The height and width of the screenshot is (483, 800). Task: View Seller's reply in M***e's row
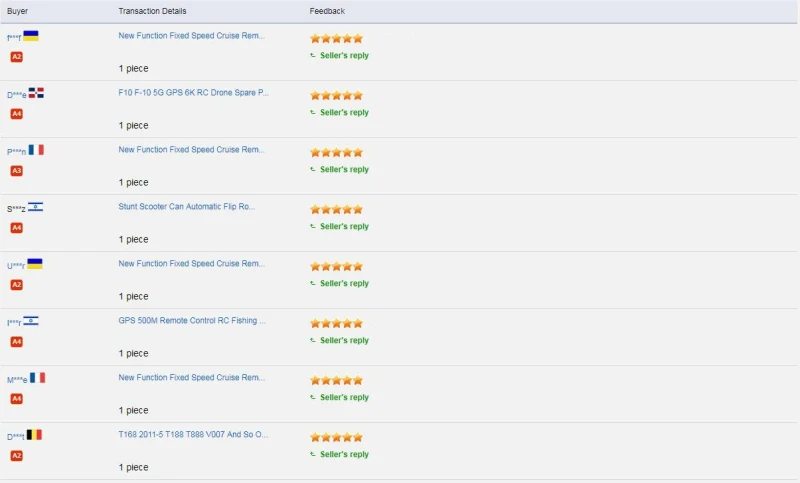[x=344, y=397]
